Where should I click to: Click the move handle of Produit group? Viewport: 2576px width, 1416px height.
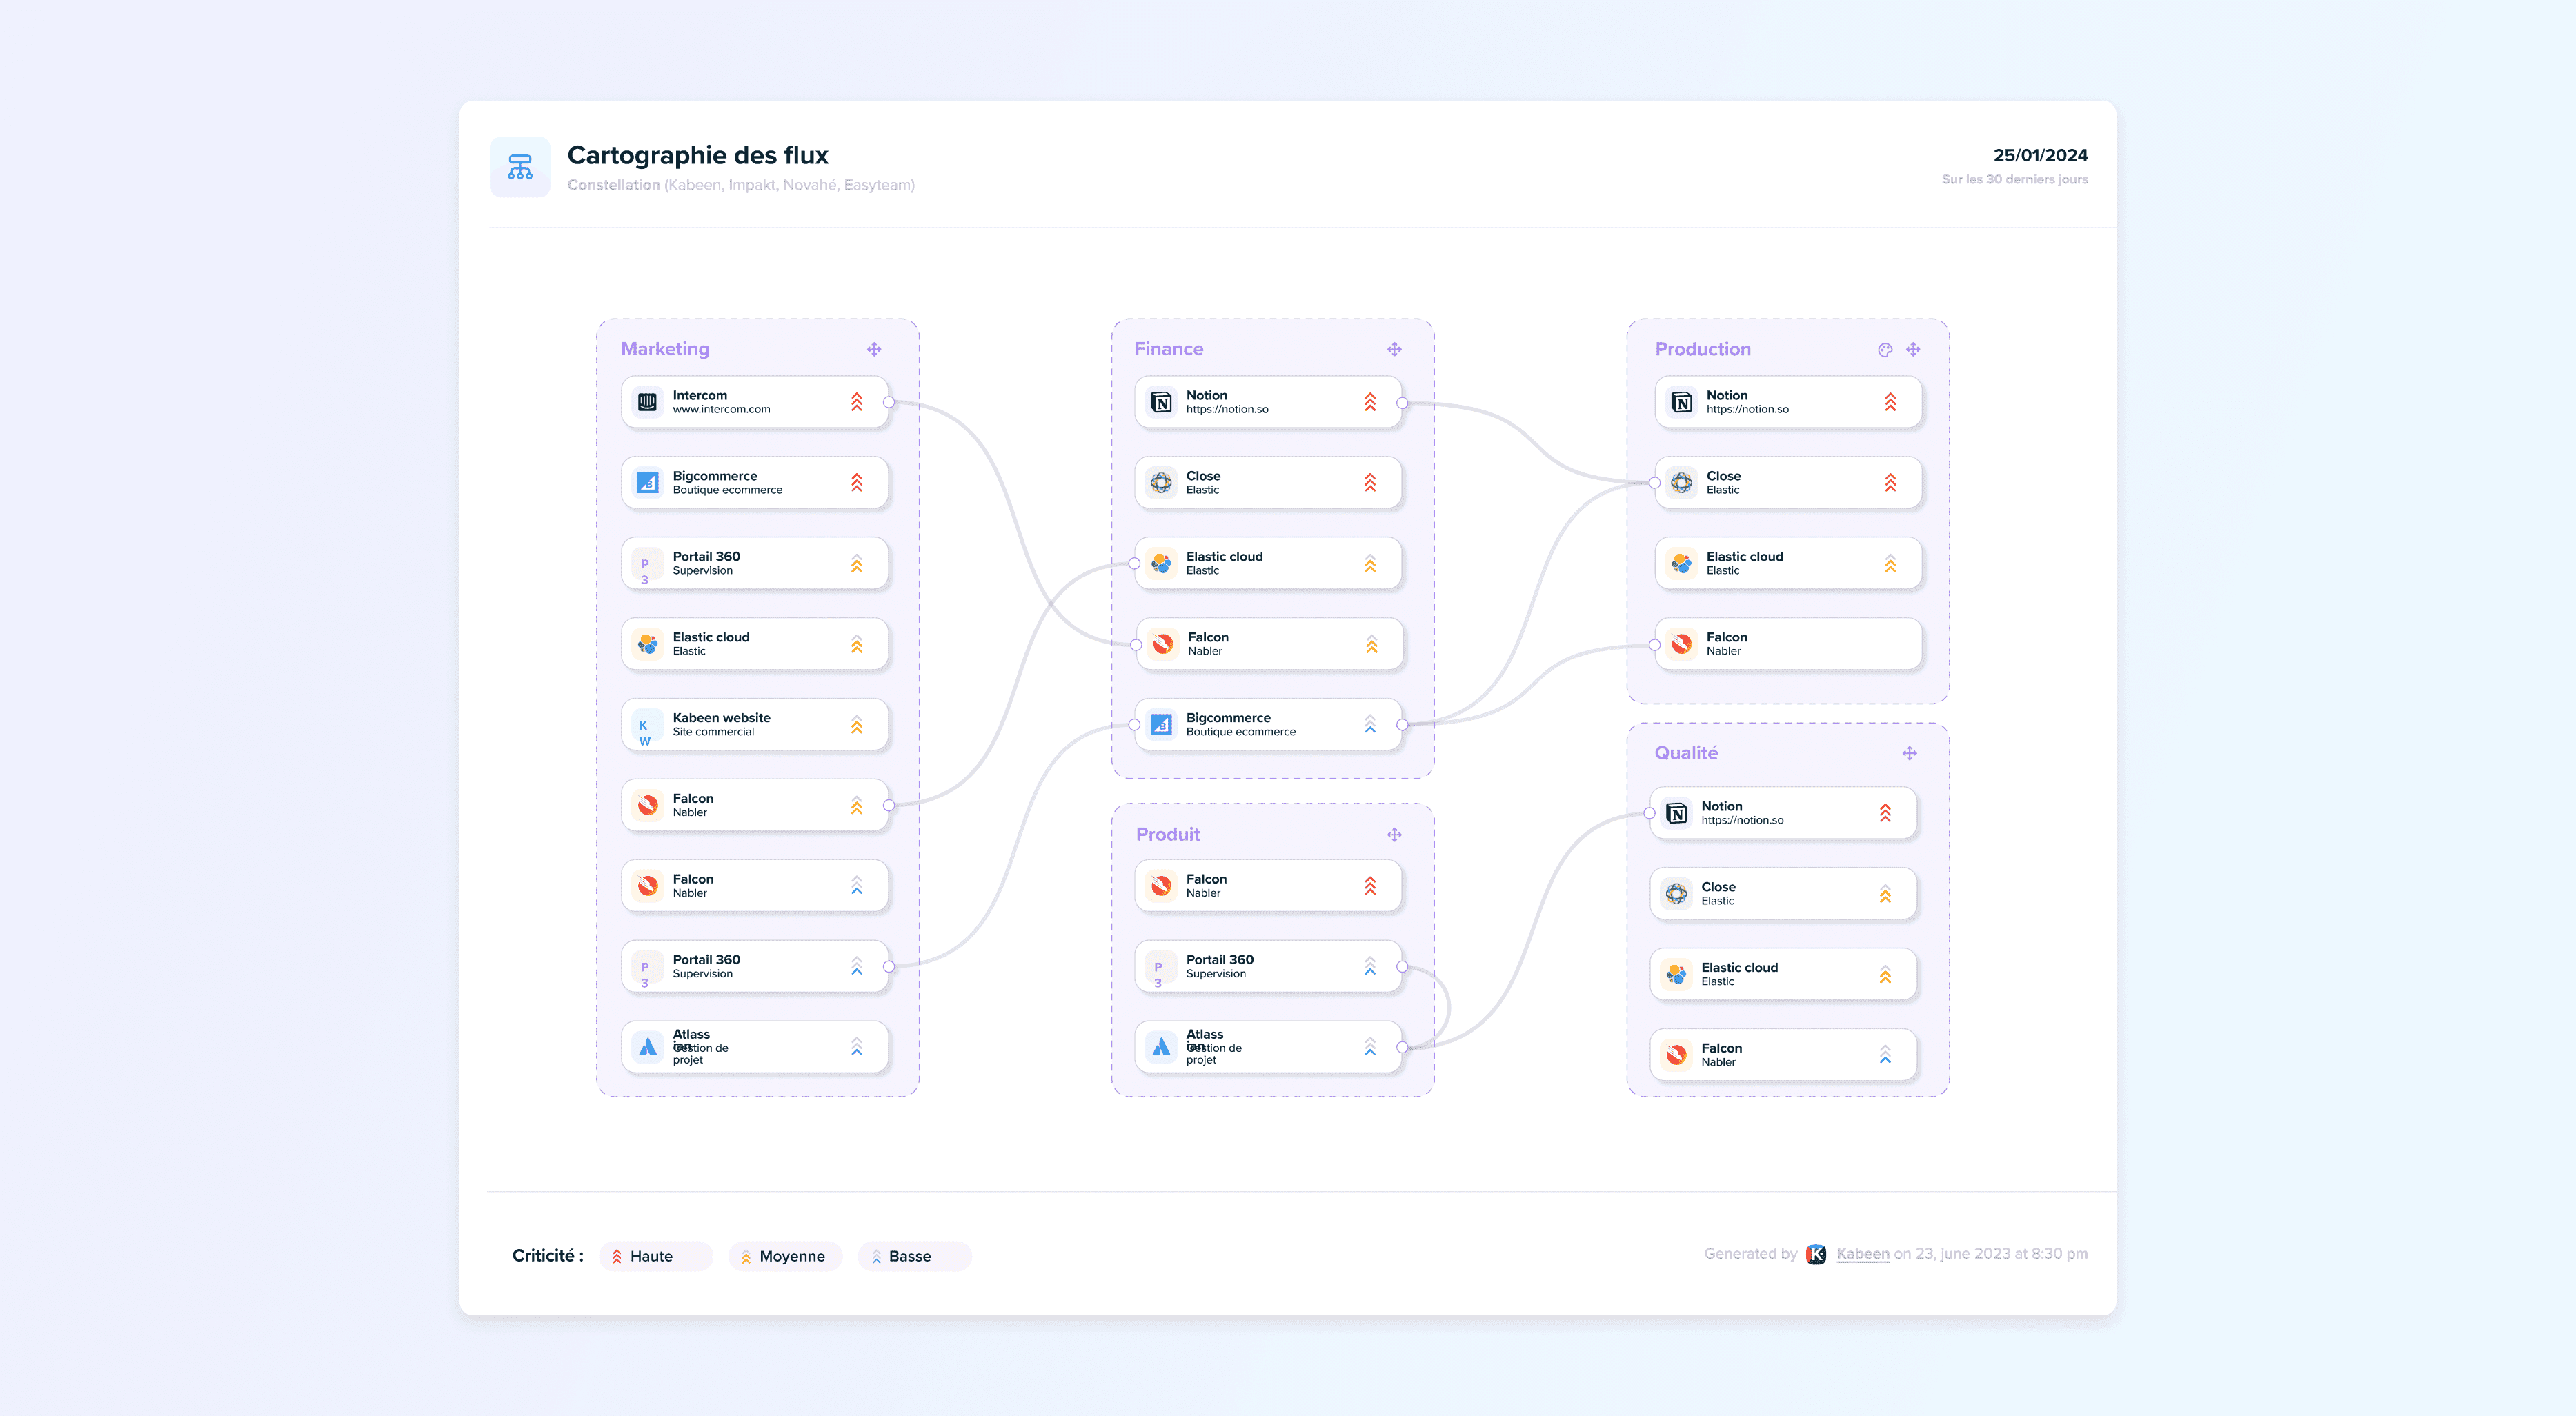pos(1394,834)
